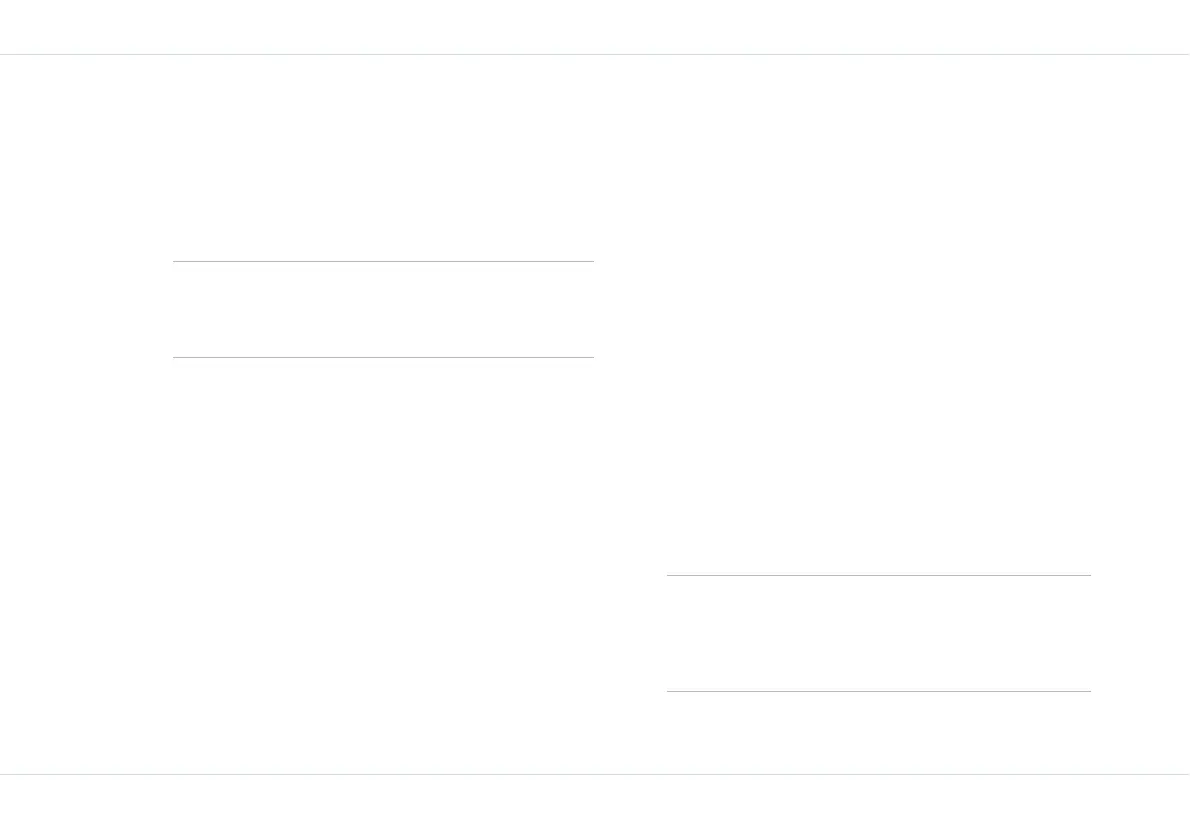Click empty space below the right column block
This screenshot has height=840, width=1190.
click(x=879, y=732)
